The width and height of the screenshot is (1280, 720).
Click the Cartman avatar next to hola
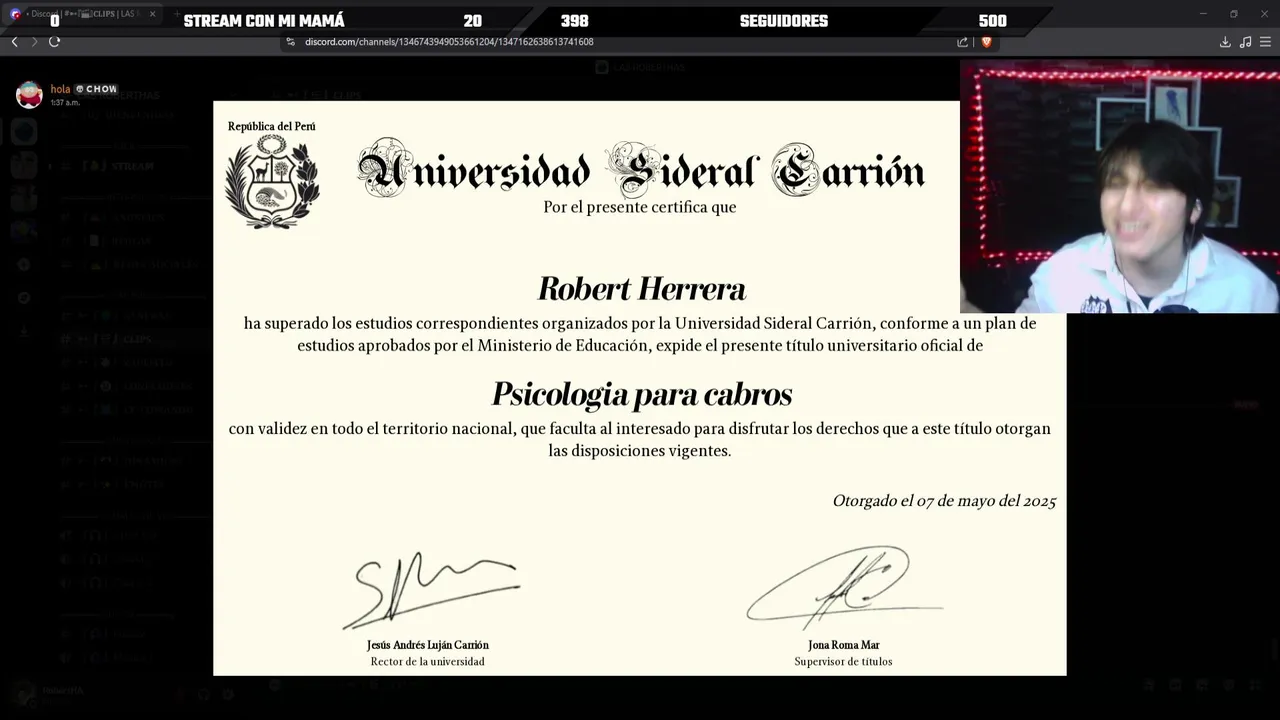[x=29, y=95]
